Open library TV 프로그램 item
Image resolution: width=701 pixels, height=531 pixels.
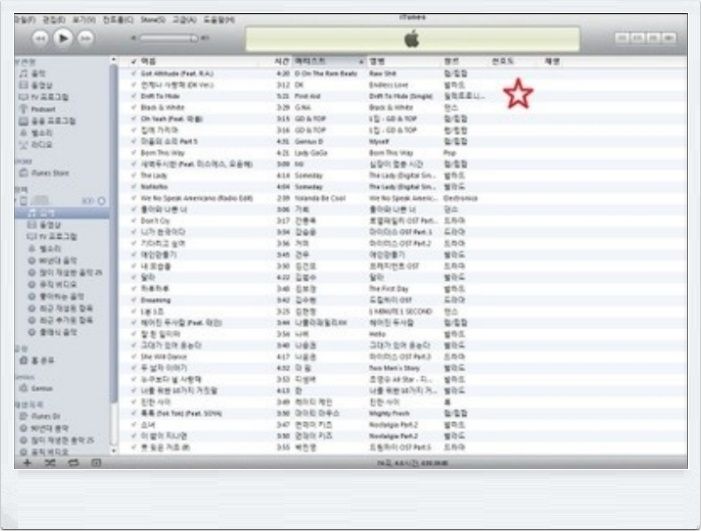point(43,97)
